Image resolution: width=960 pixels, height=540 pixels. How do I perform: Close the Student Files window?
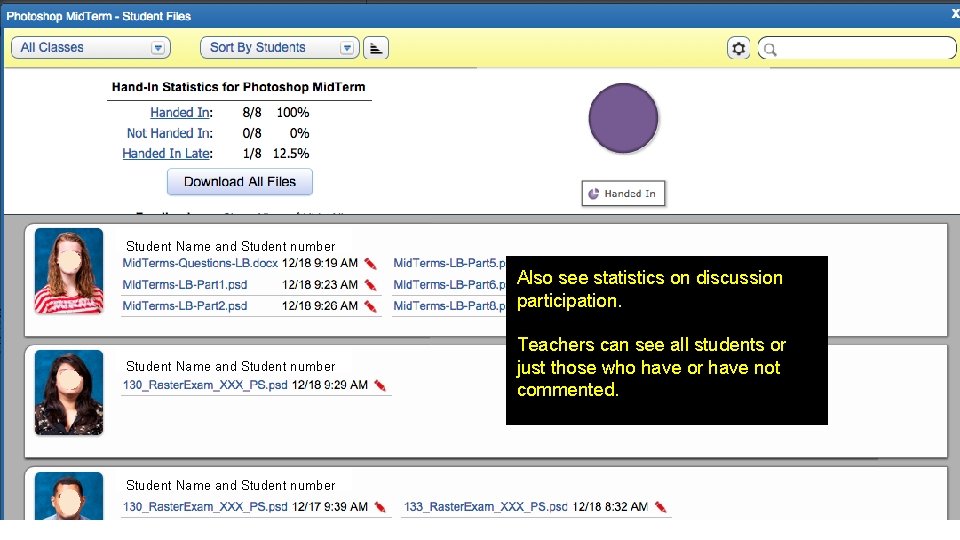point(954,13)
